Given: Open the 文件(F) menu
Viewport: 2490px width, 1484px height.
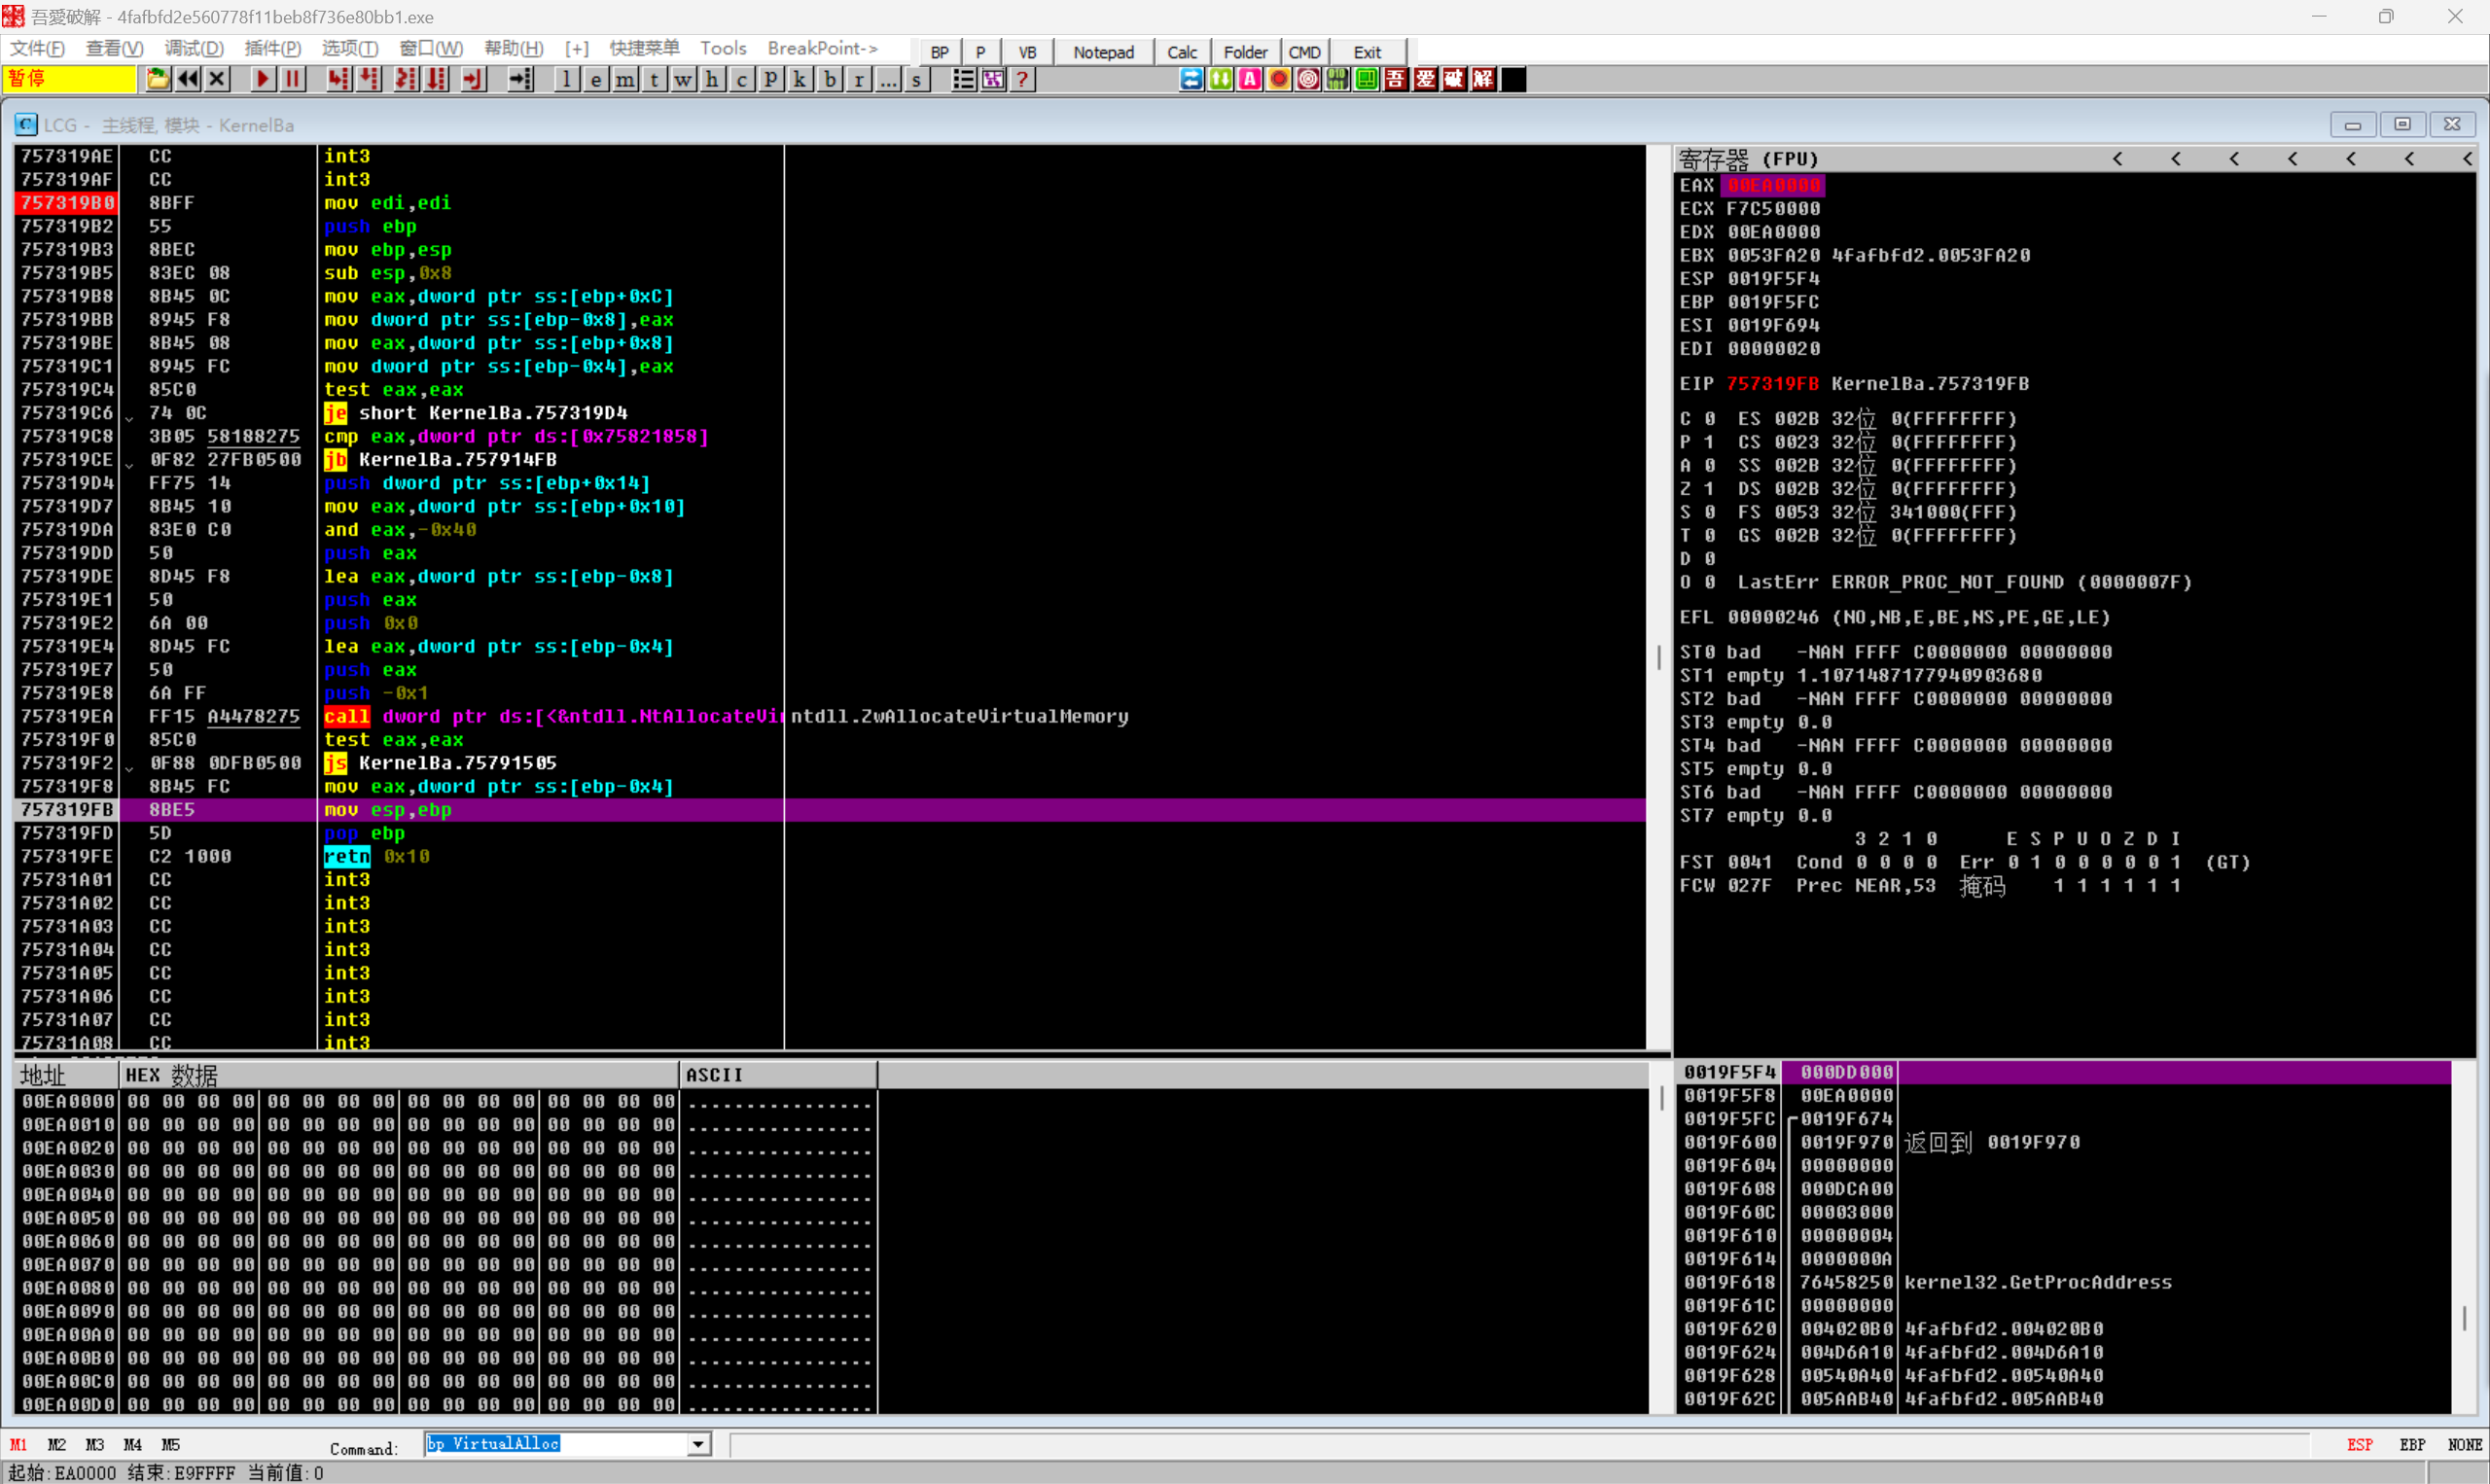Looking at the screenshot, I should (x=37, y=48).
